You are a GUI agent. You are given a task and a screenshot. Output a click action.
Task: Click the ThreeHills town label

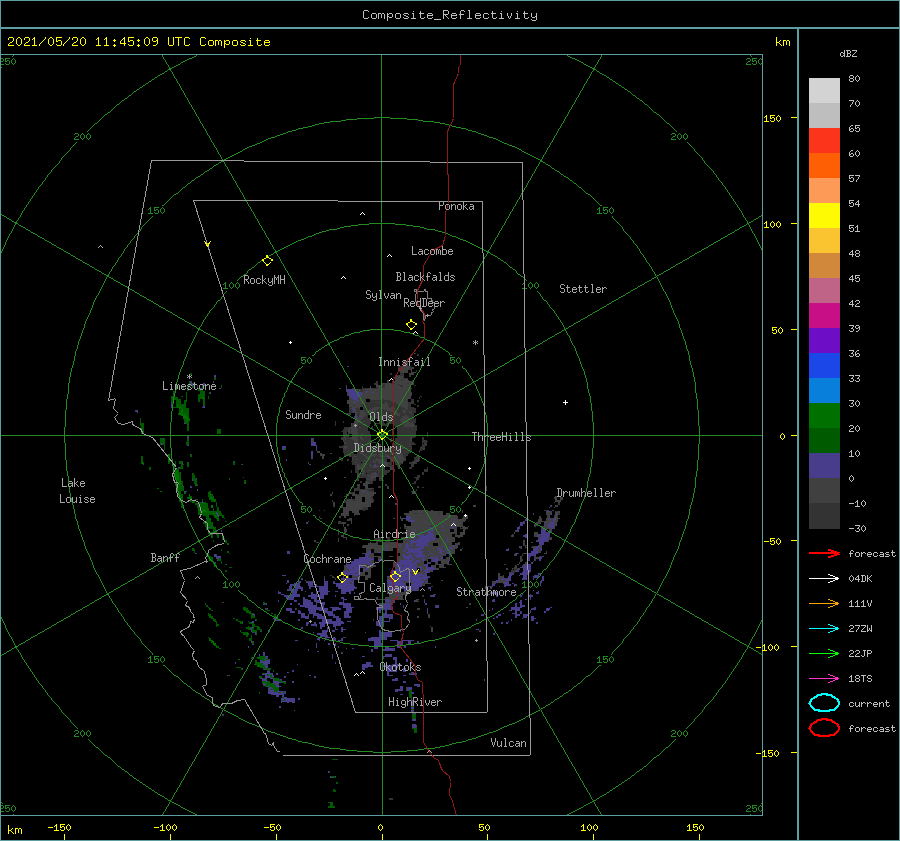[501, 437]
